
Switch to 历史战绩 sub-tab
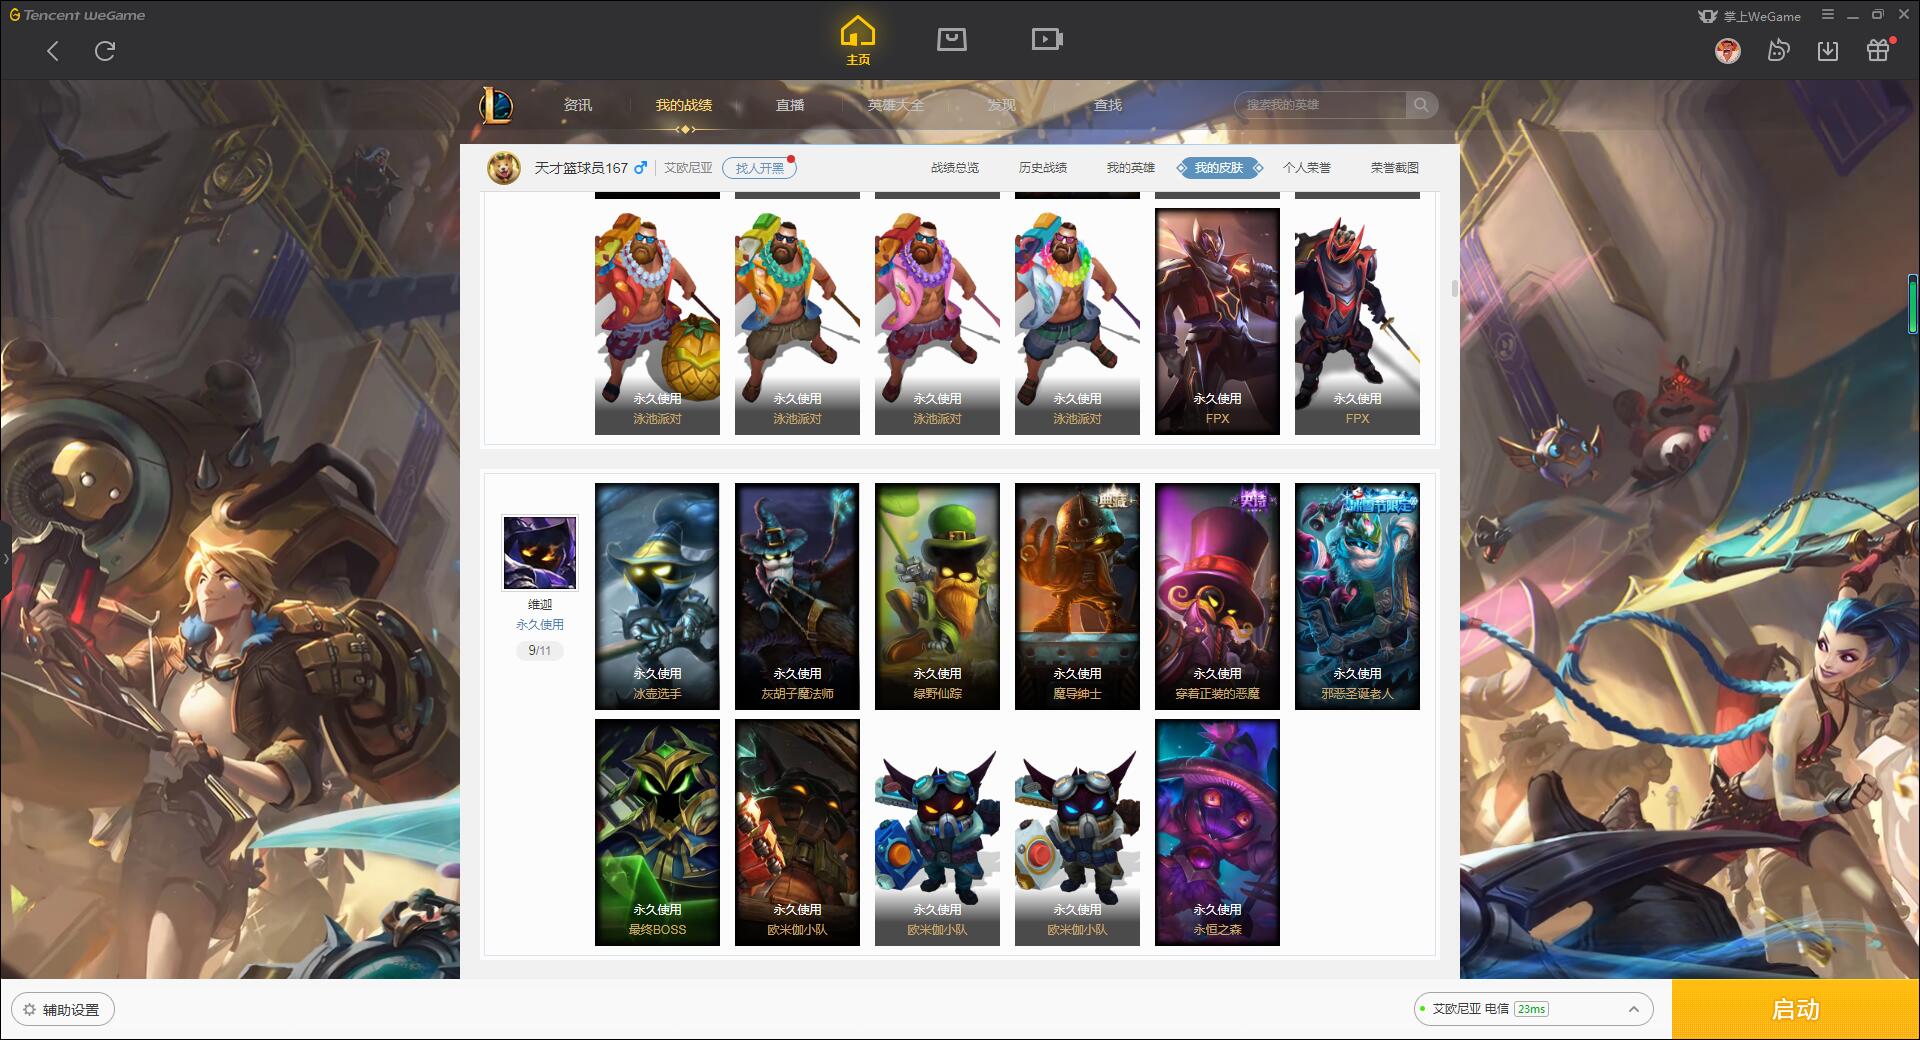pos(1043,168)
